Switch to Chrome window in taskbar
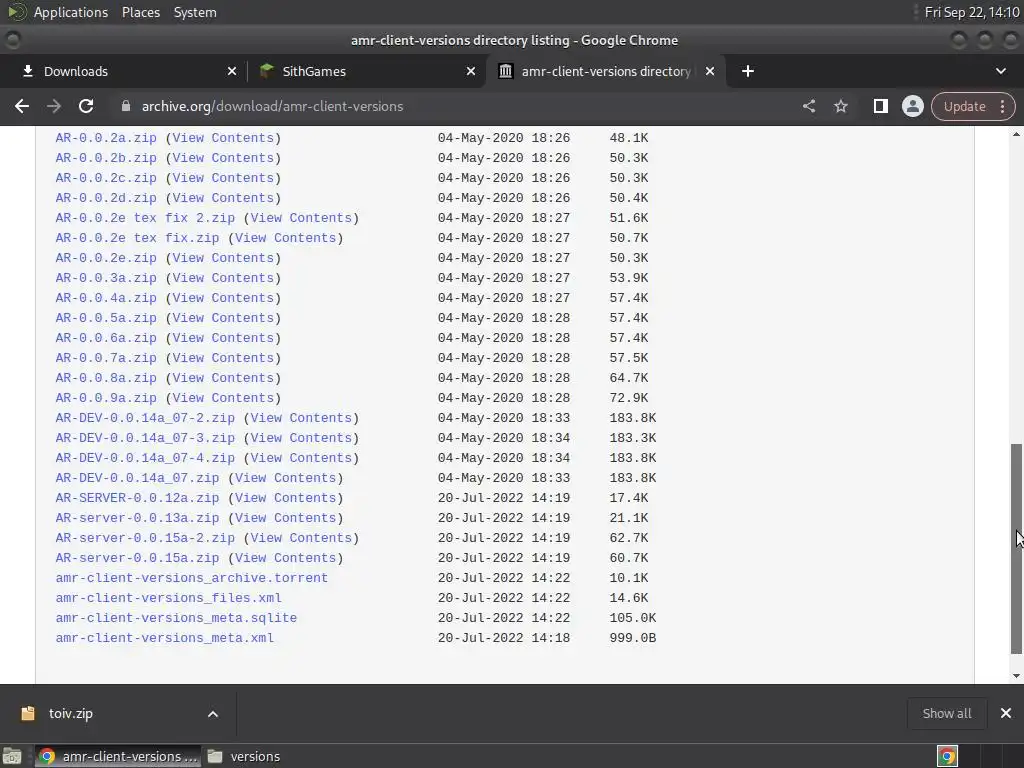This screenshot has width=1024, height=768. (118, 756)
